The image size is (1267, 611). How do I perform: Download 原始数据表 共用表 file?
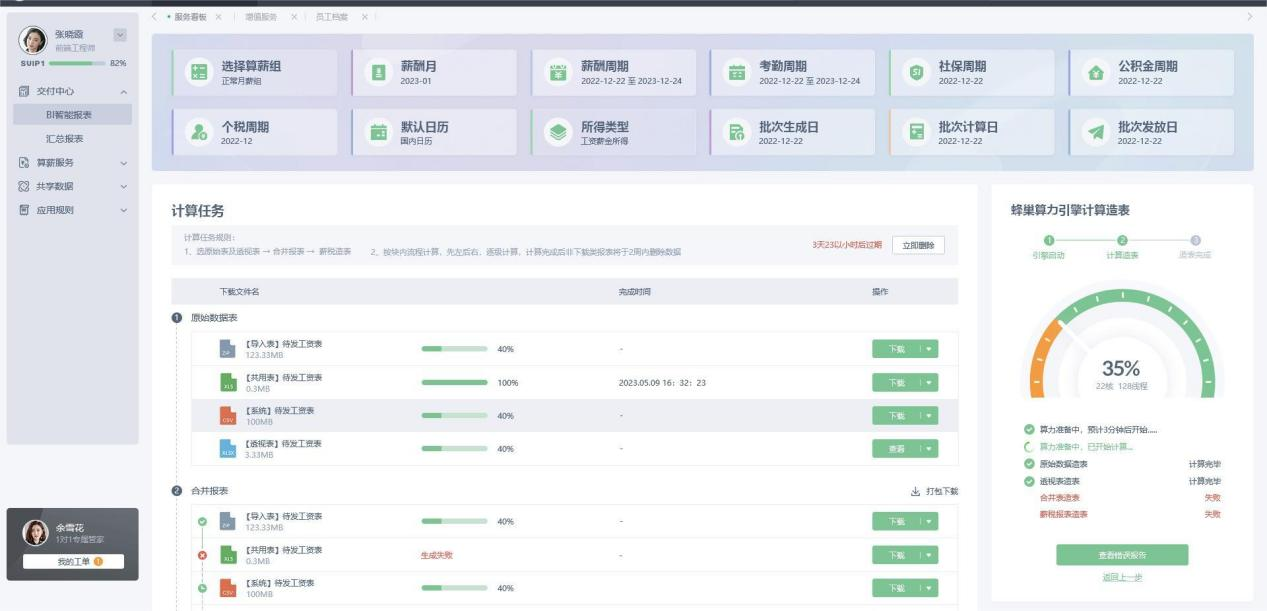[896, 382]
